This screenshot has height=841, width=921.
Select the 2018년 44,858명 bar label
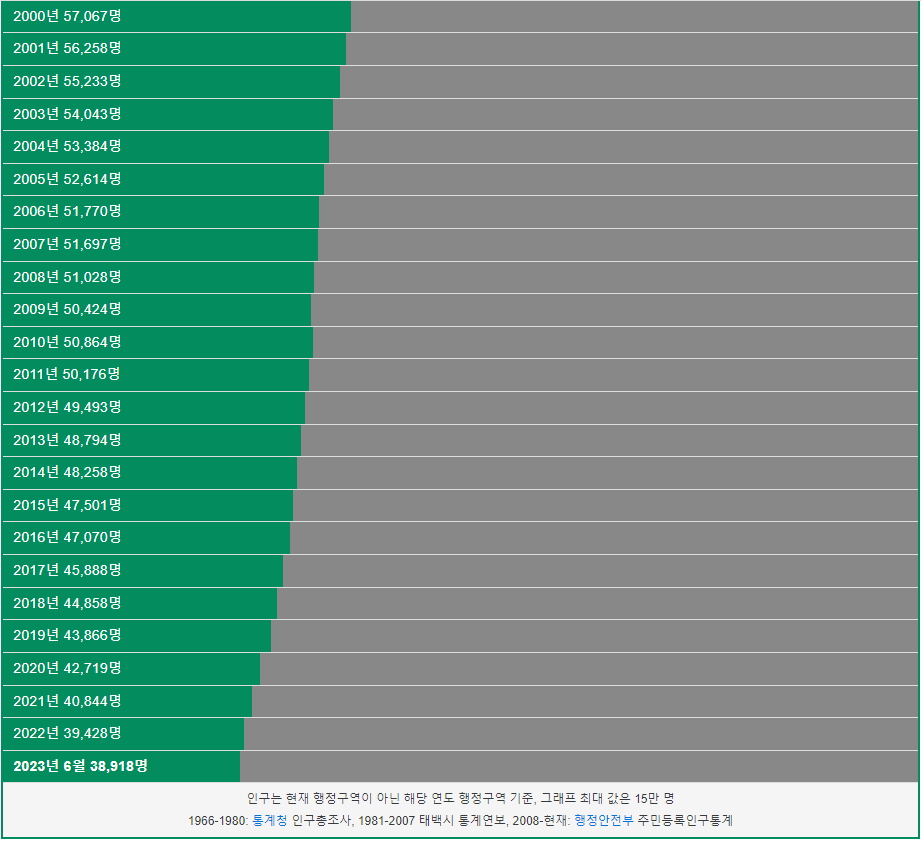point(67,603)
